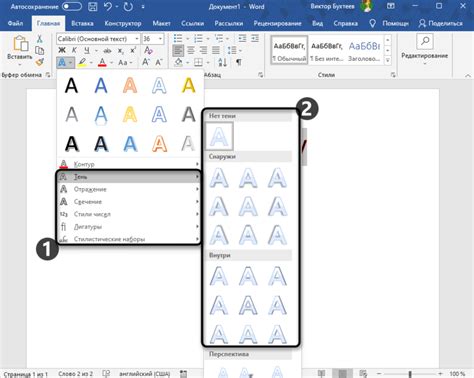Toggle the AutoSave switch
474x378 pixels.
point(72,6)
